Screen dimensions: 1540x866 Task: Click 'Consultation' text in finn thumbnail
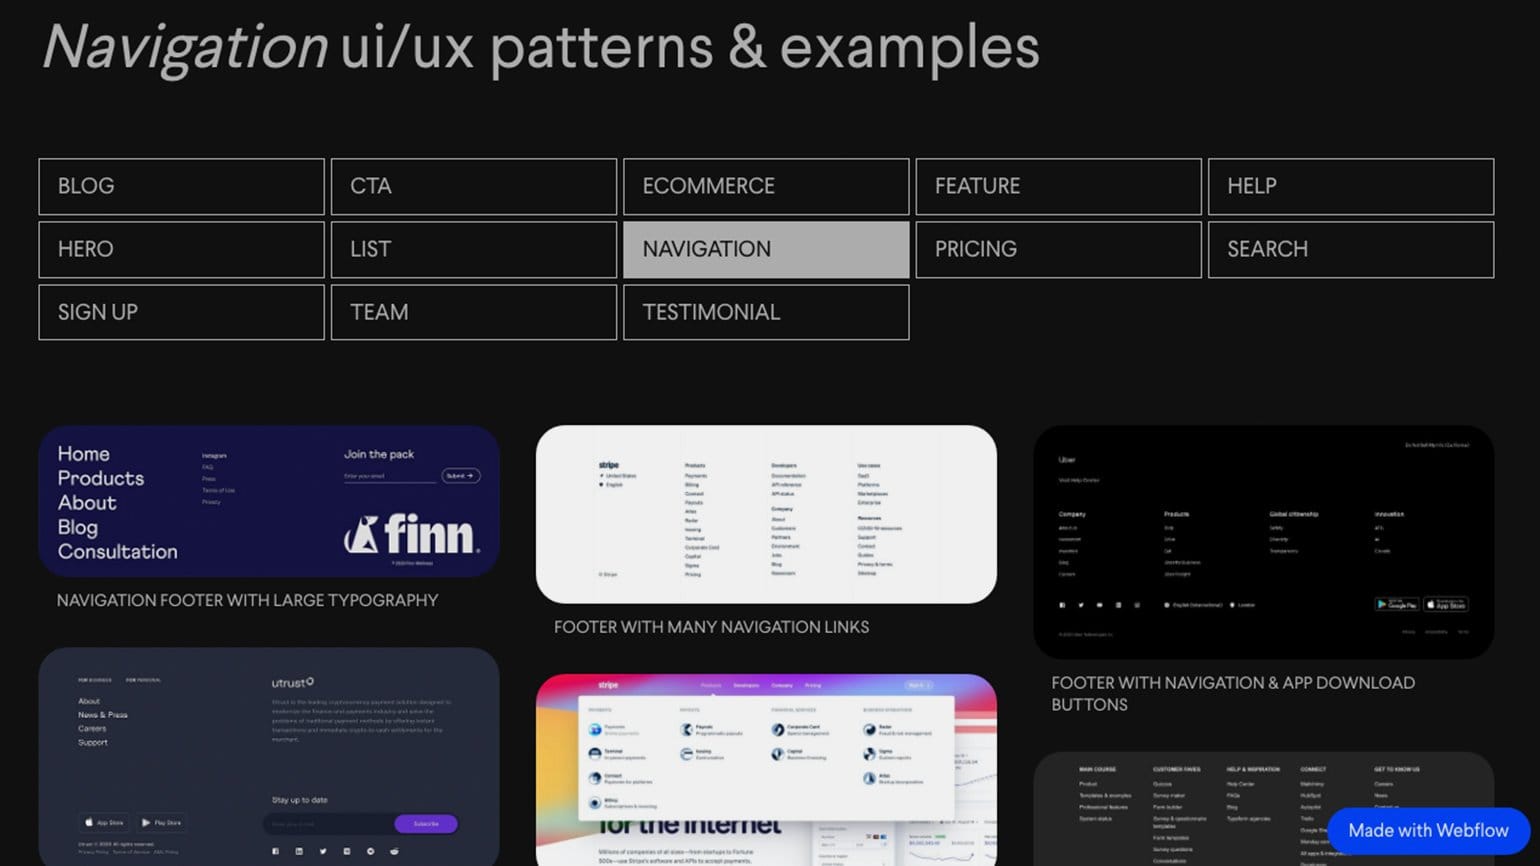(x=117, y=552)
